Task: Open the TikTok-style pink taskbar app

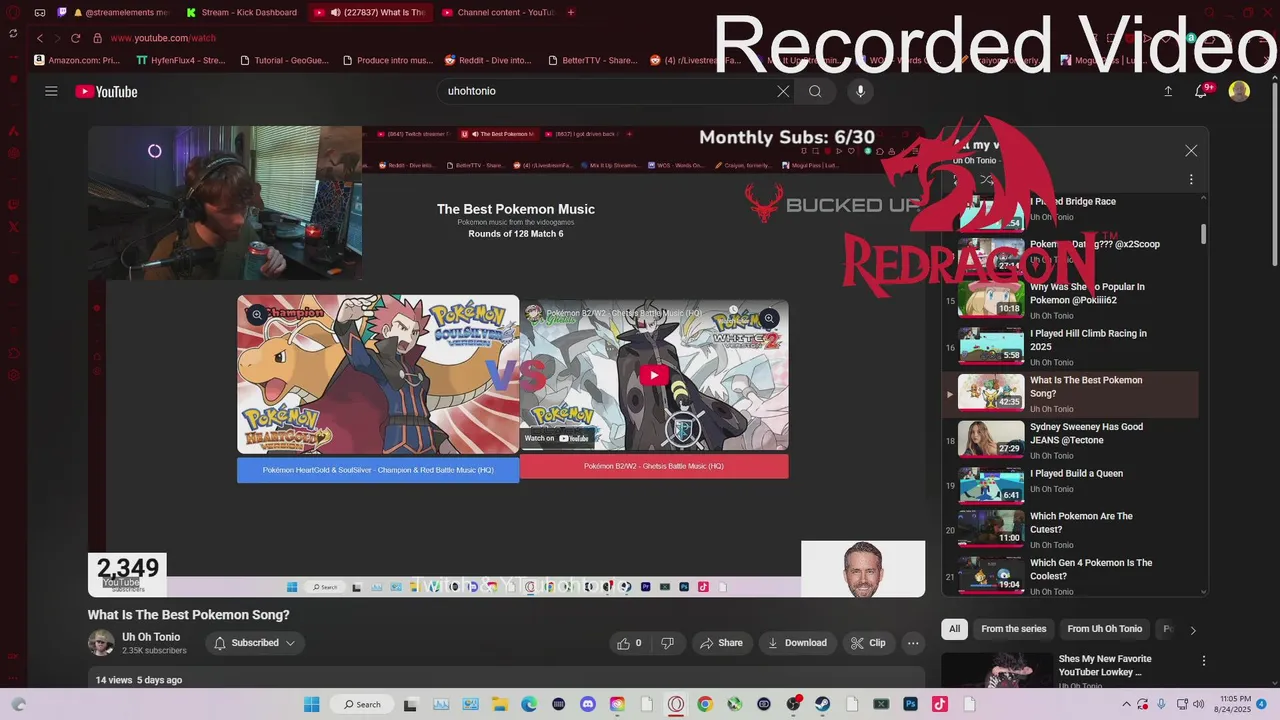Action: [939, 704]
